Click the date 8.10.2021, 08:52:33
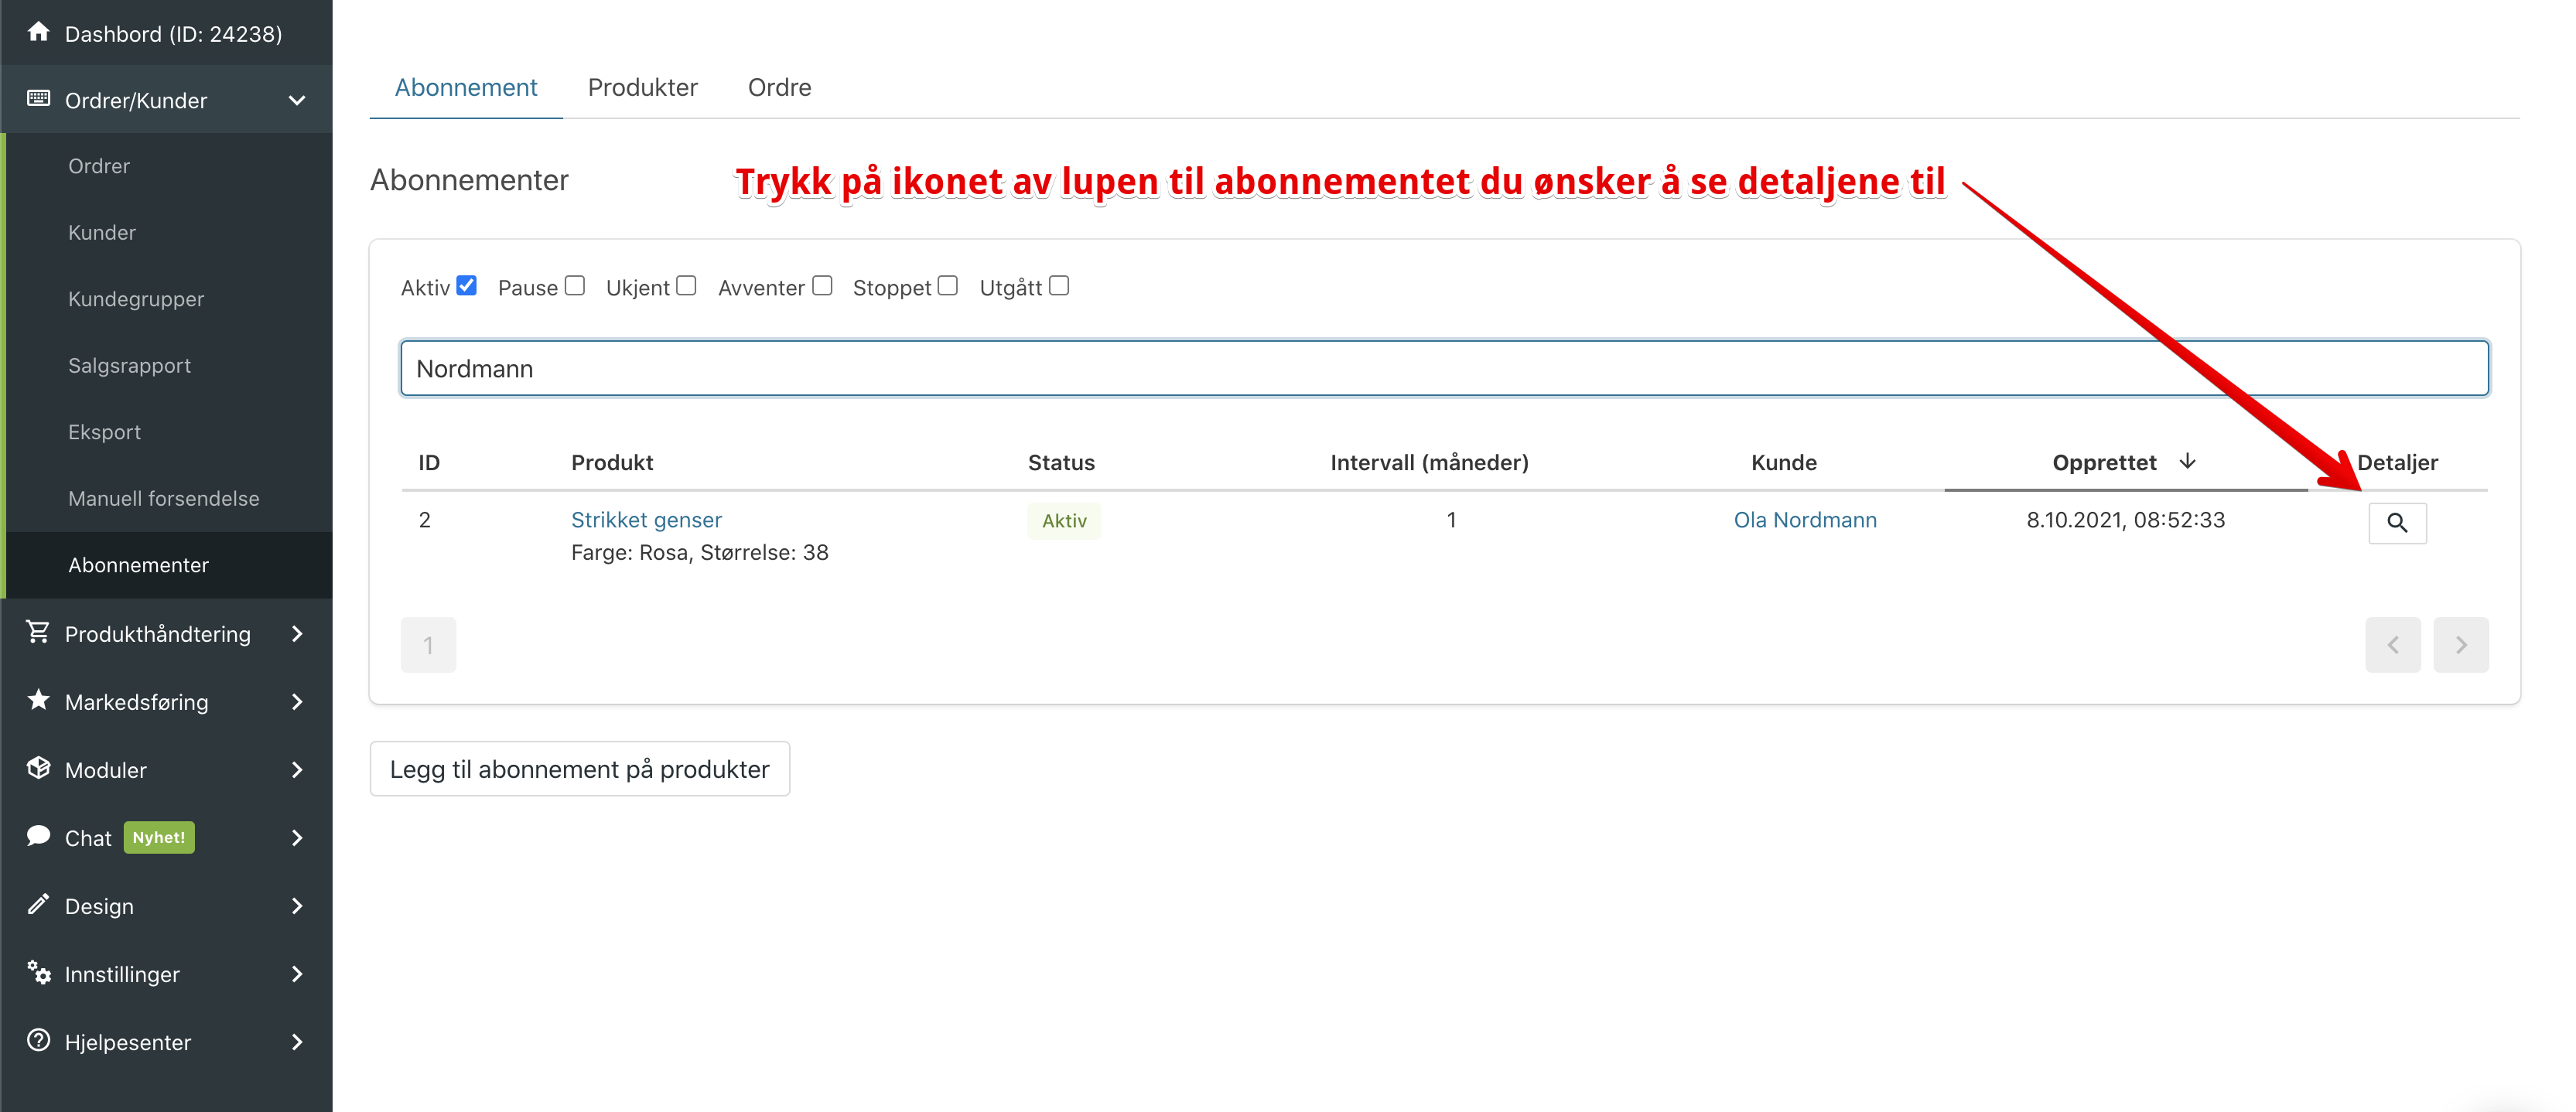Image resolution: width=2576 pixels, height=1112 pixels. pyautogui.click(x=2126, y=520)
